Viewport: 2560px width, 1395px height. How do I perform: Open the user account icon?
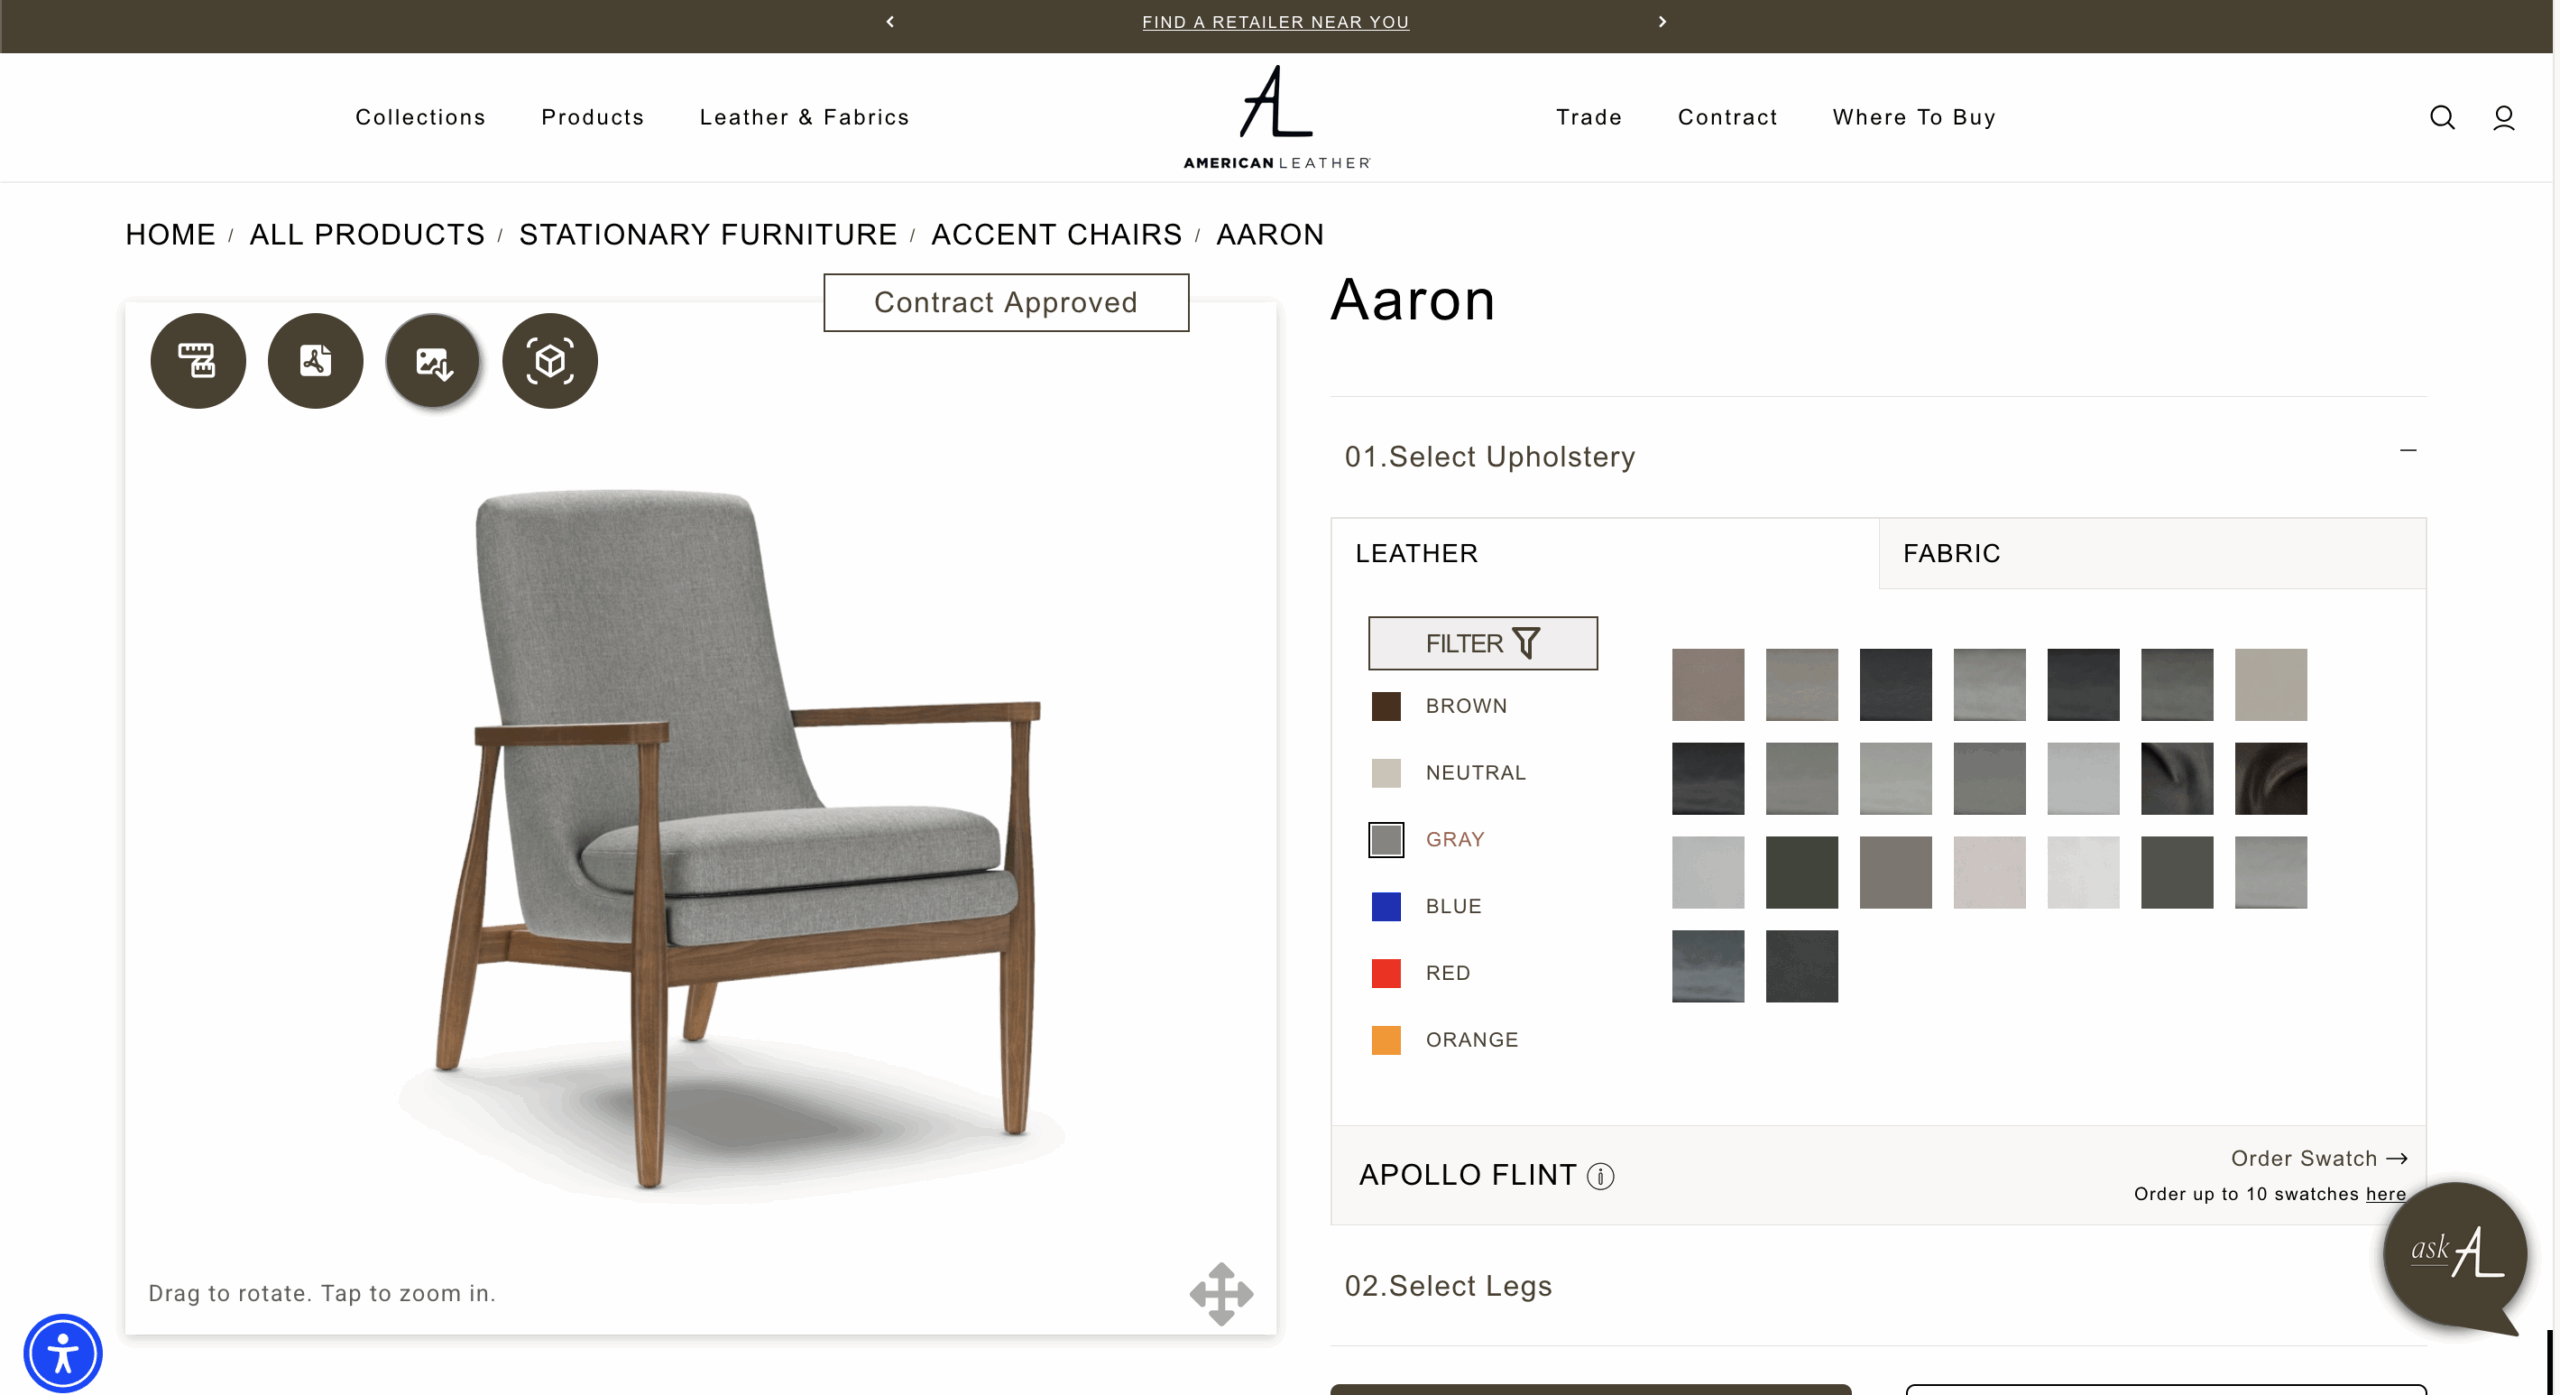pyautogui.click(x=2504, y=117)
